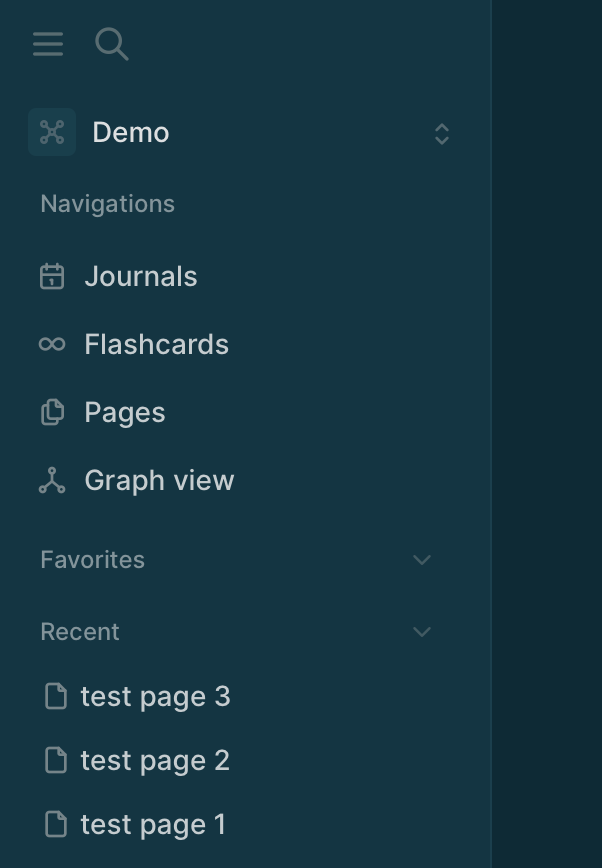This screenshot has height=868, width=602.
Task: Collapse the Favorites section chevron
Action: pos(422,560)
